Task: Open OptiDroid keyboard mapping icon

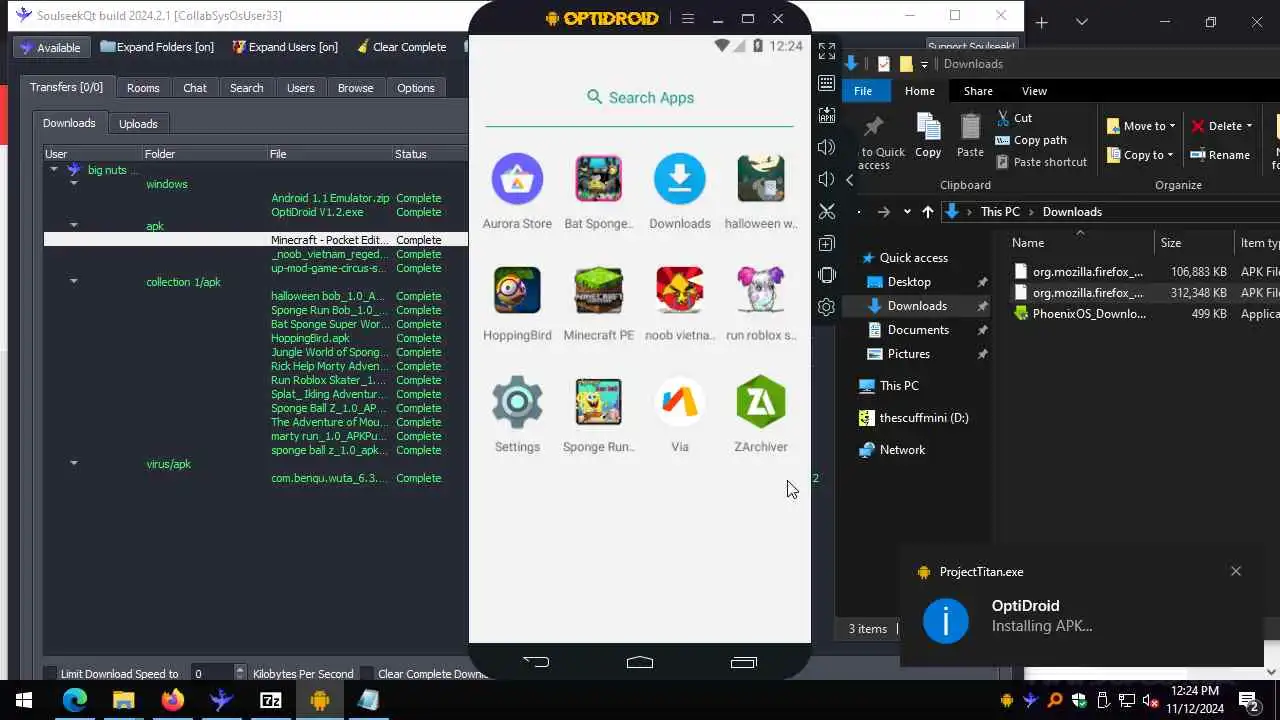Action: [826, 83]
